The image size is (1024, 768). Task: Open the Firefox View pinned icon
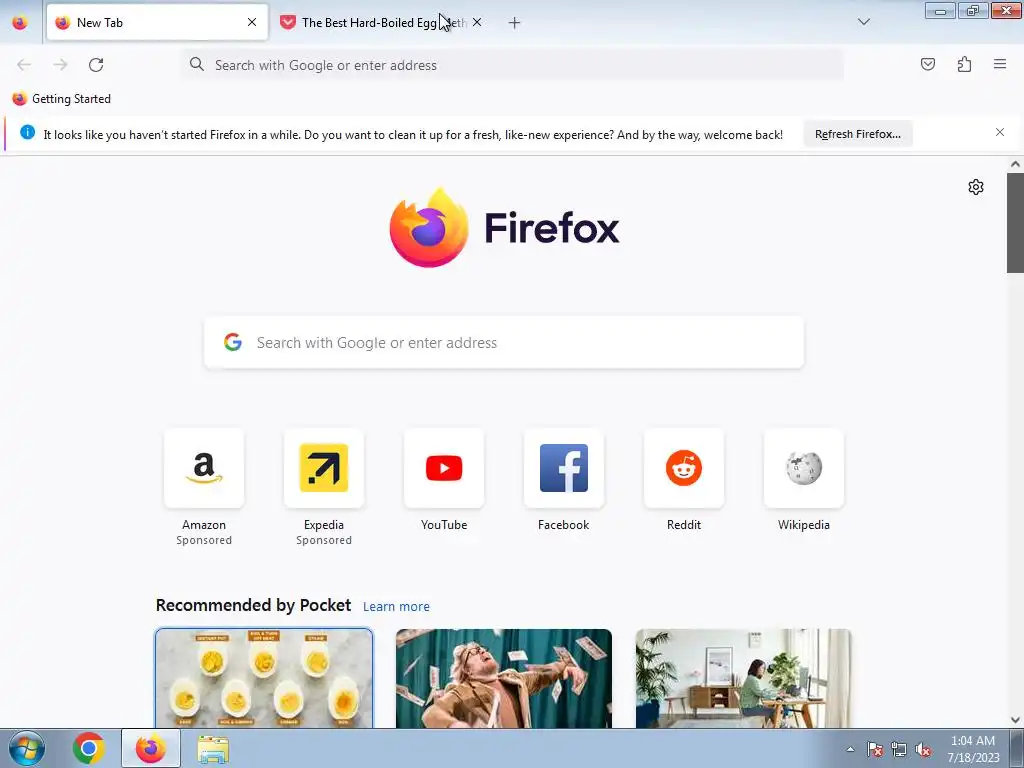(20, 22)
